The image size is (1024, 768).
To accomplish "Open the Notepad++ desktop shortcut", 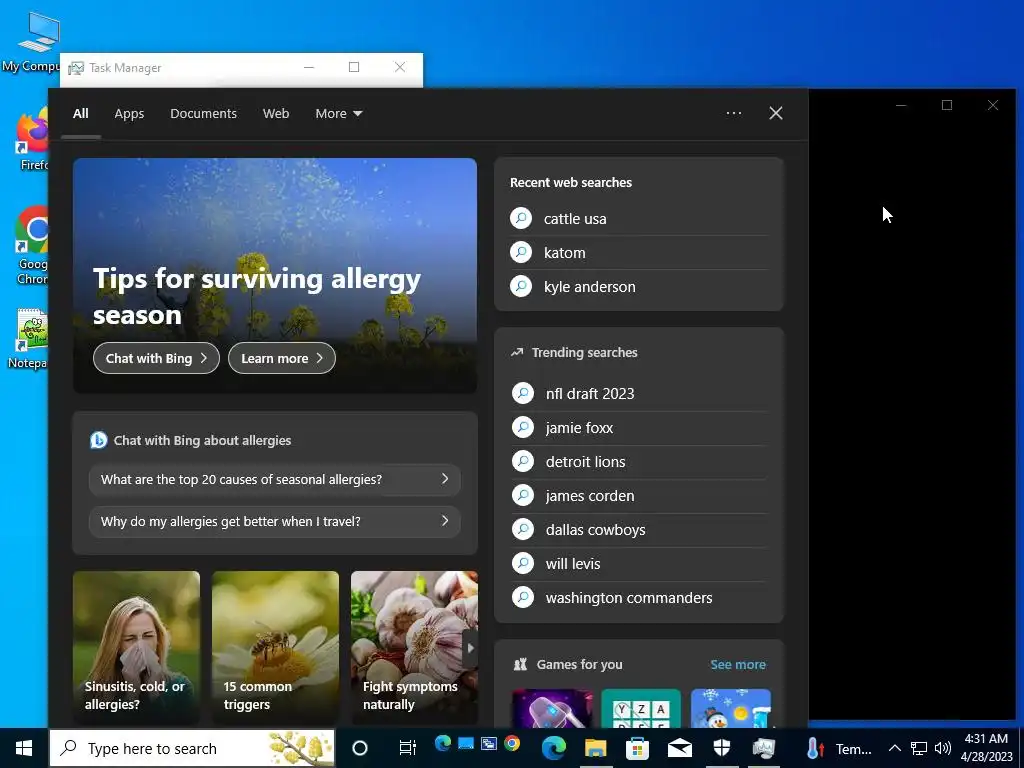I will click(29, 340).
